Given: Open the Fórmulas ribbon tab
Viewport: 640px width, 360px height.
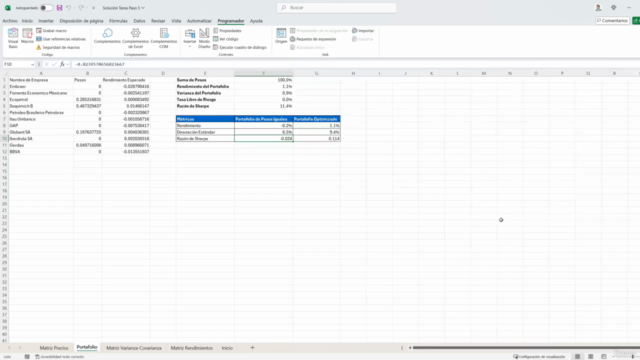Looking at the screenshot, I should [x=118, y=21].
